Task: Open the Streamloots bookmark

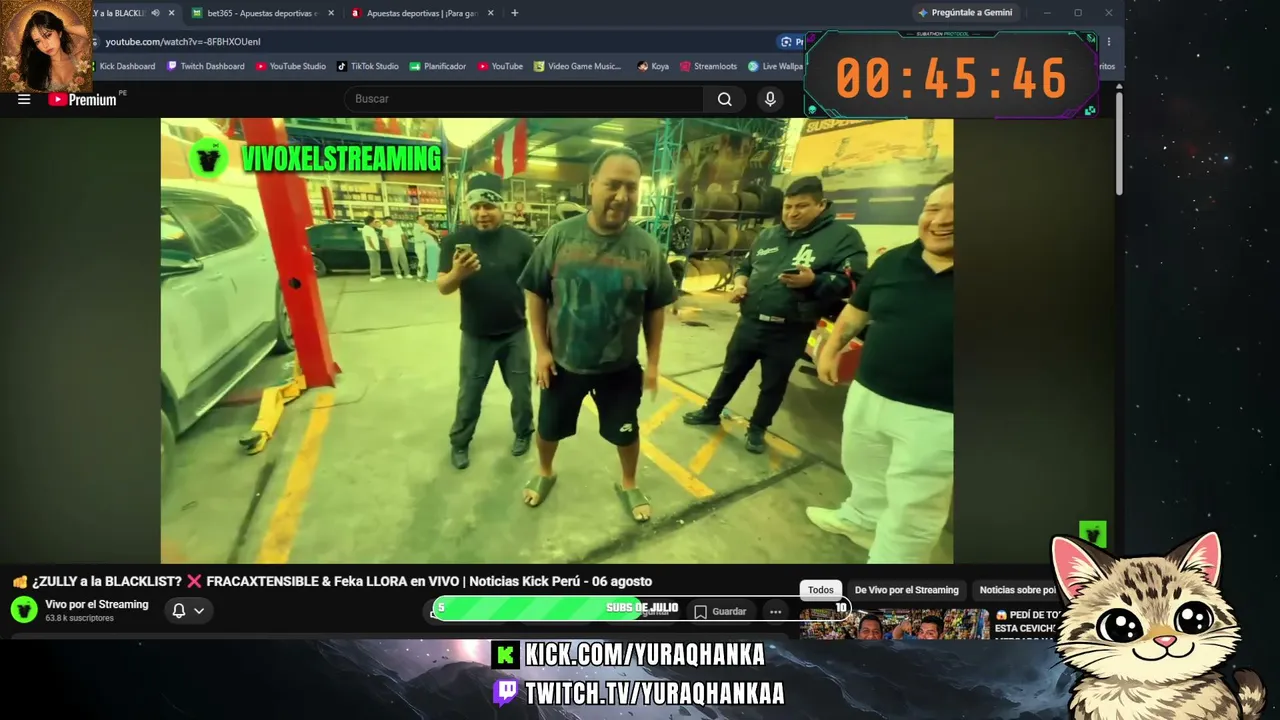Action: tap(708, 66)
